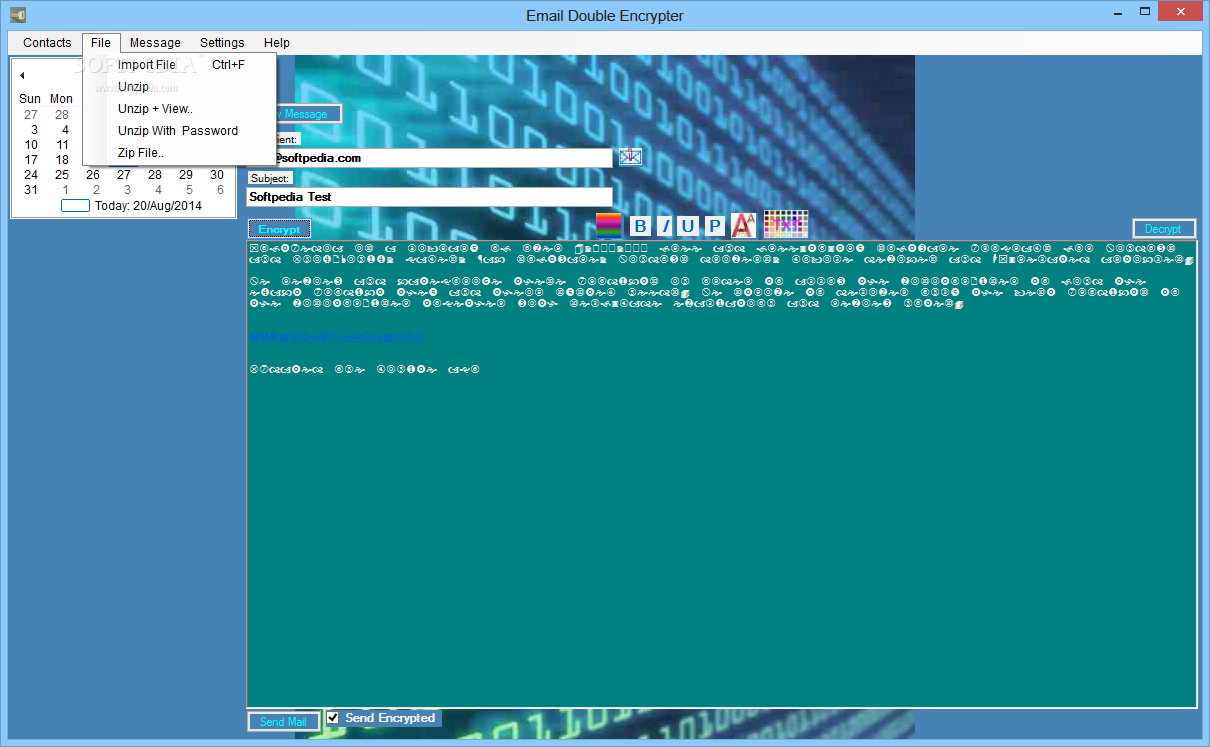
Task: Select calendar day 24
Action: click(x=31, y=175)
